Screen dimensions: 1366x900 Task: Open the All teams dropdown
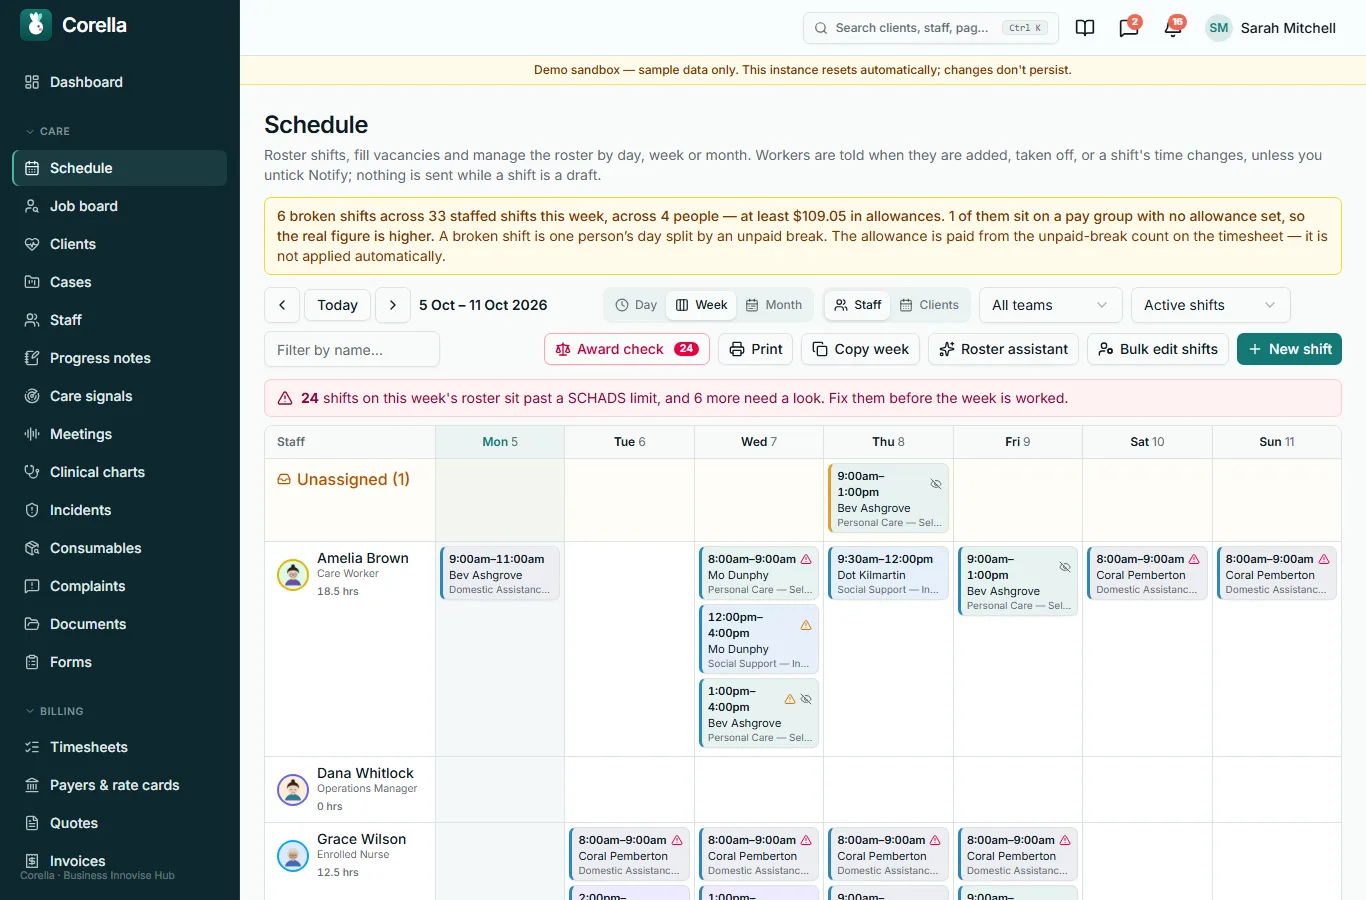[x=1051, y=305]
